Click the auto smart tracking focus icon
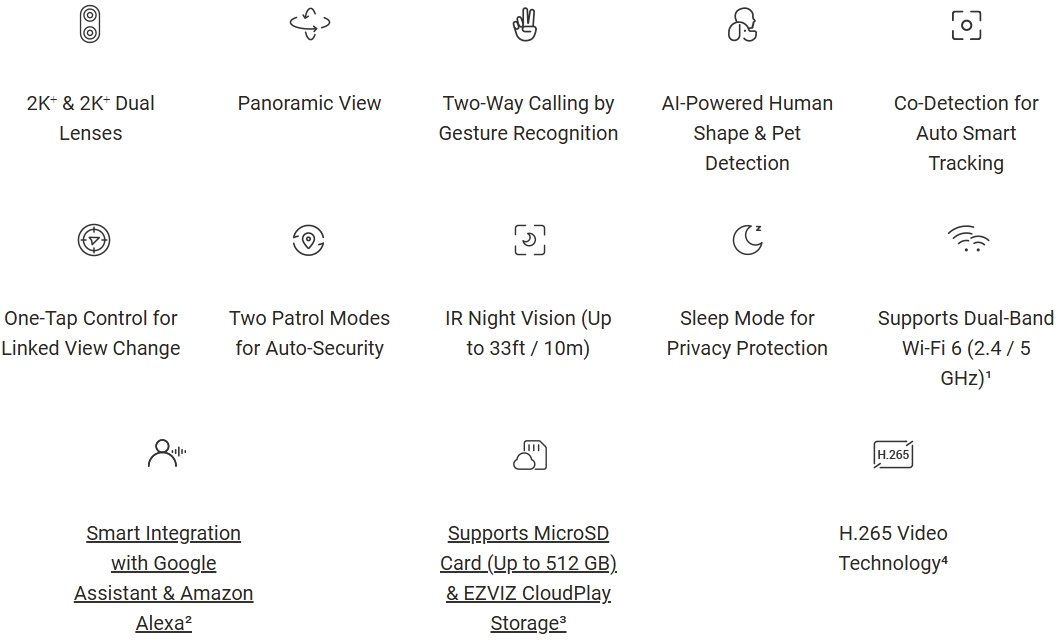 (x=966, y=25)
